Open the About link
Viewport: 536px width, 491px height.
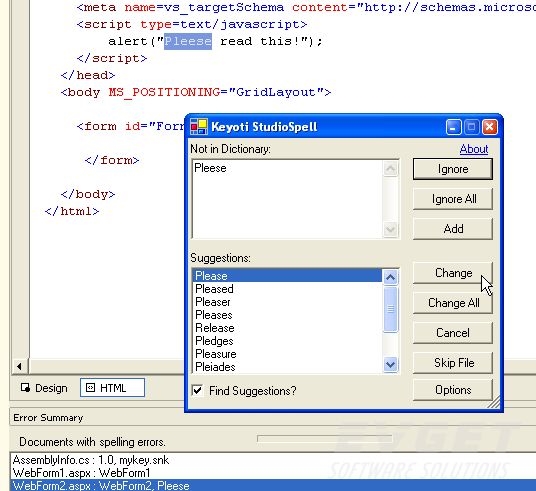tap(474, 149)
